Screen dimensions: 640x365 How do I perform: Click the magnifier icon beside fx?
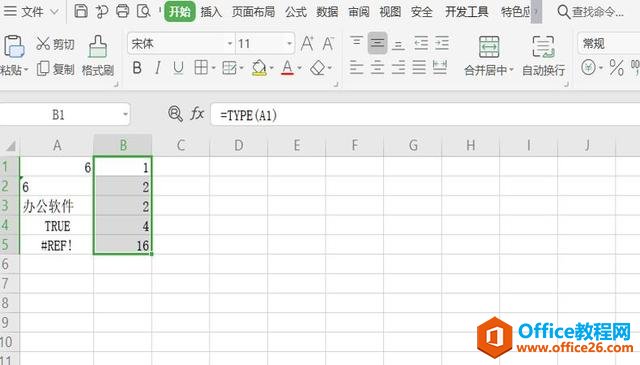click(x=175, y=114)
